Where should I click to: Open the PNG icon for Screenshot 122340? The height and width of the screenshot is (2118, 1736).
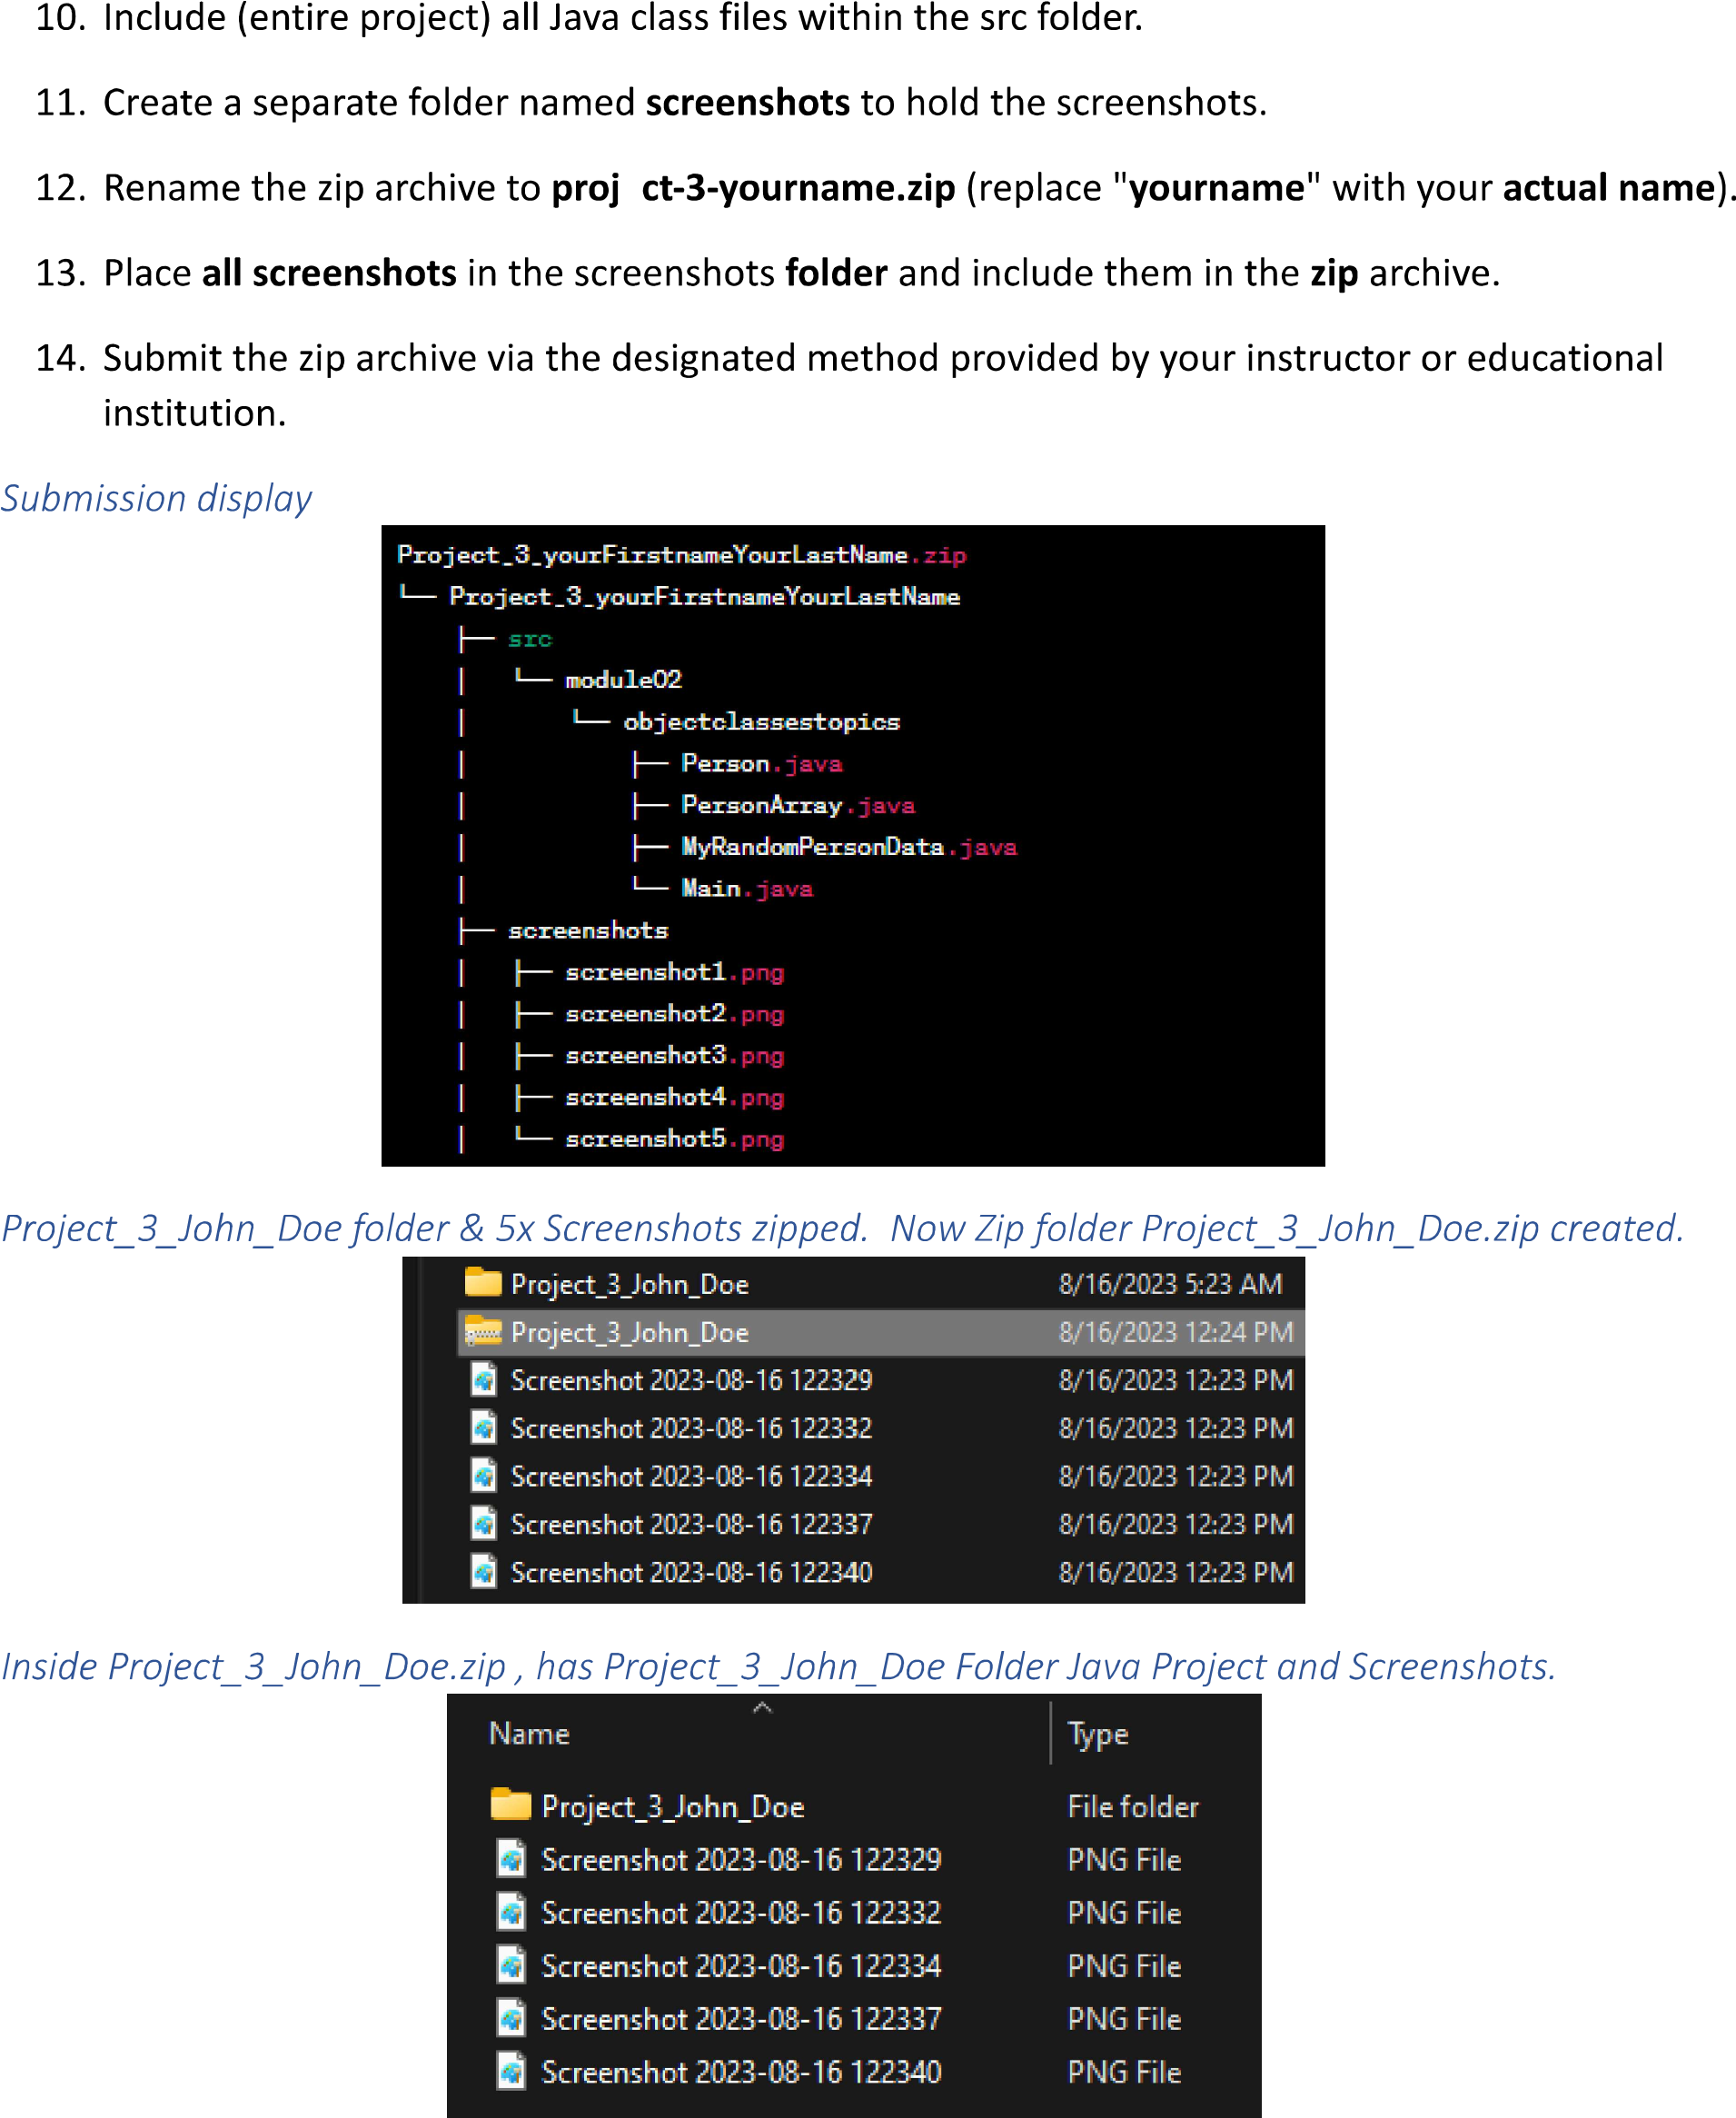tap(484, 1572)
